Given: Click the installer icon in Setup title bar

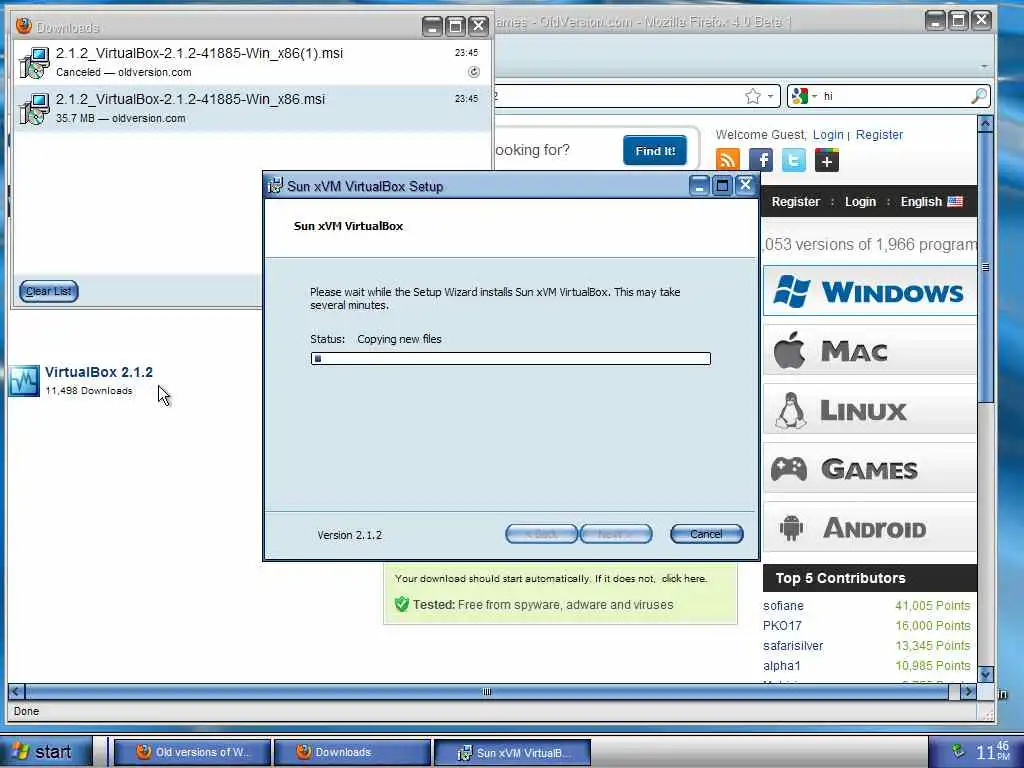Looking at the screenshot, I should click(275, 186).
